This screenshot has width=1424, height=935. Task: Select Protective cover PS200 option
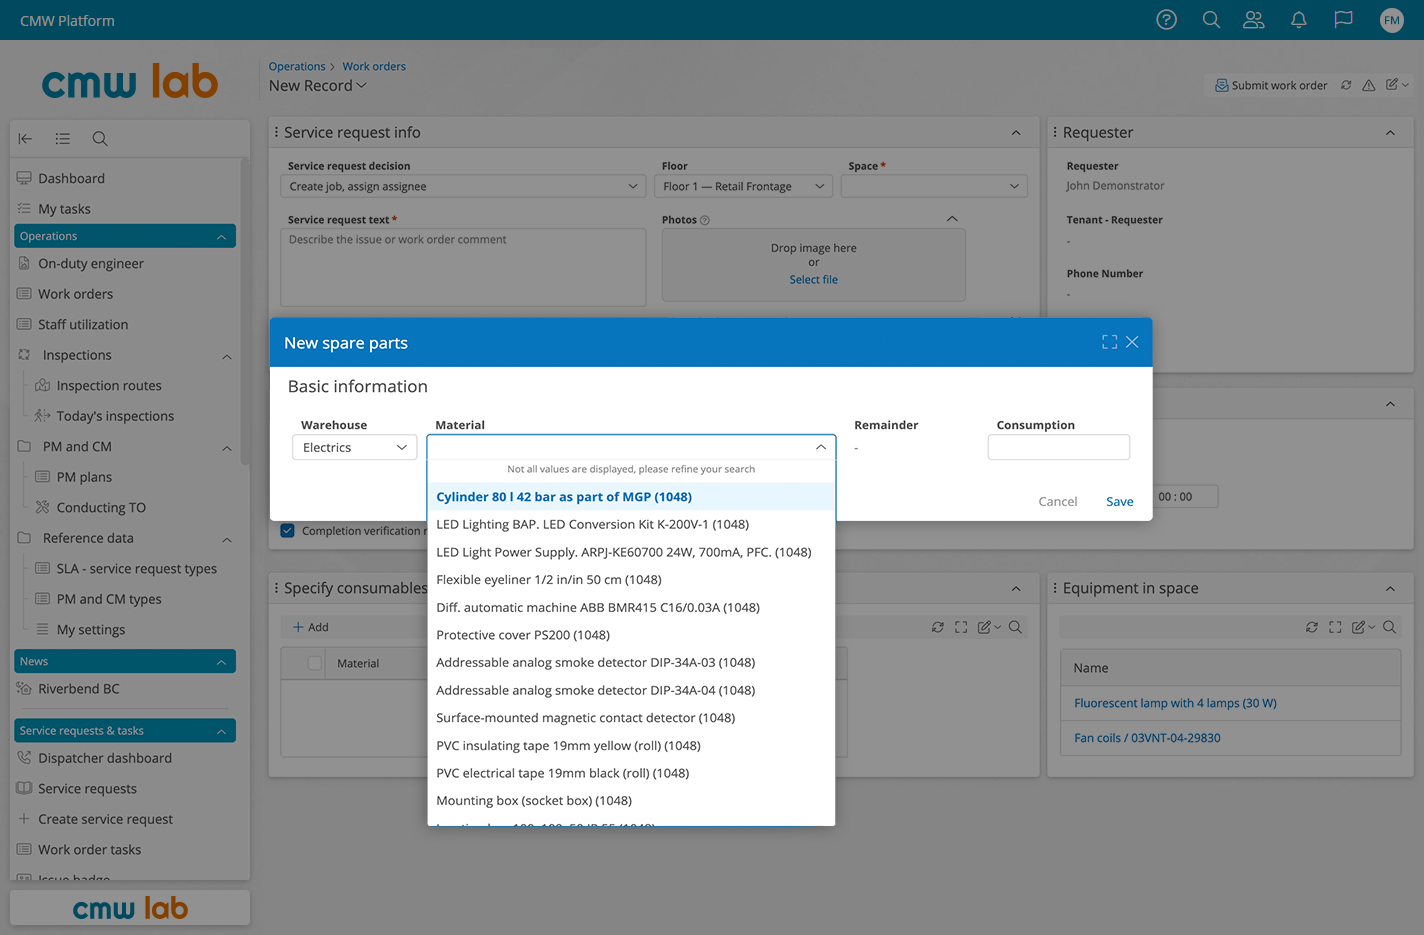(x=631, y=635)
